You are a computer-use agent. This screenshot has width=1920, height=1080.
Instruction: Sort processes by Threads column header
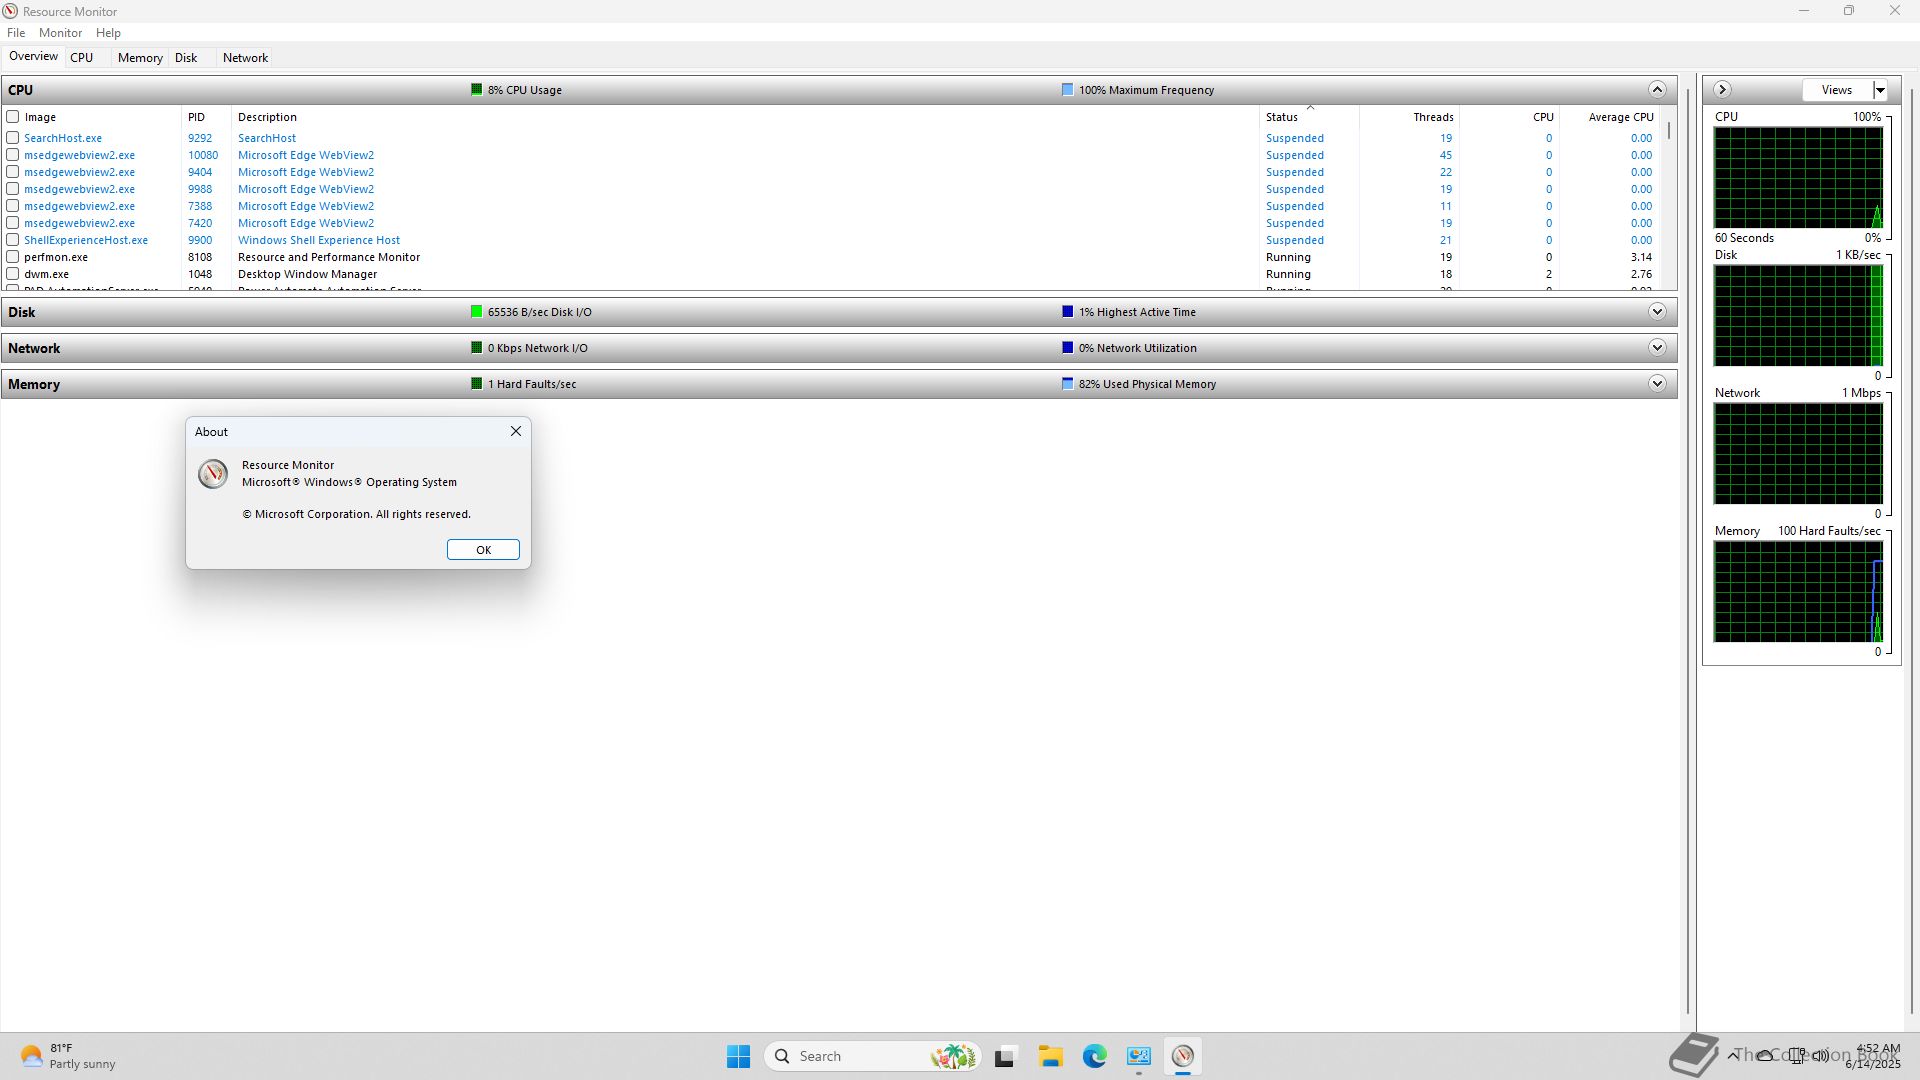[x=1432, y=117]
